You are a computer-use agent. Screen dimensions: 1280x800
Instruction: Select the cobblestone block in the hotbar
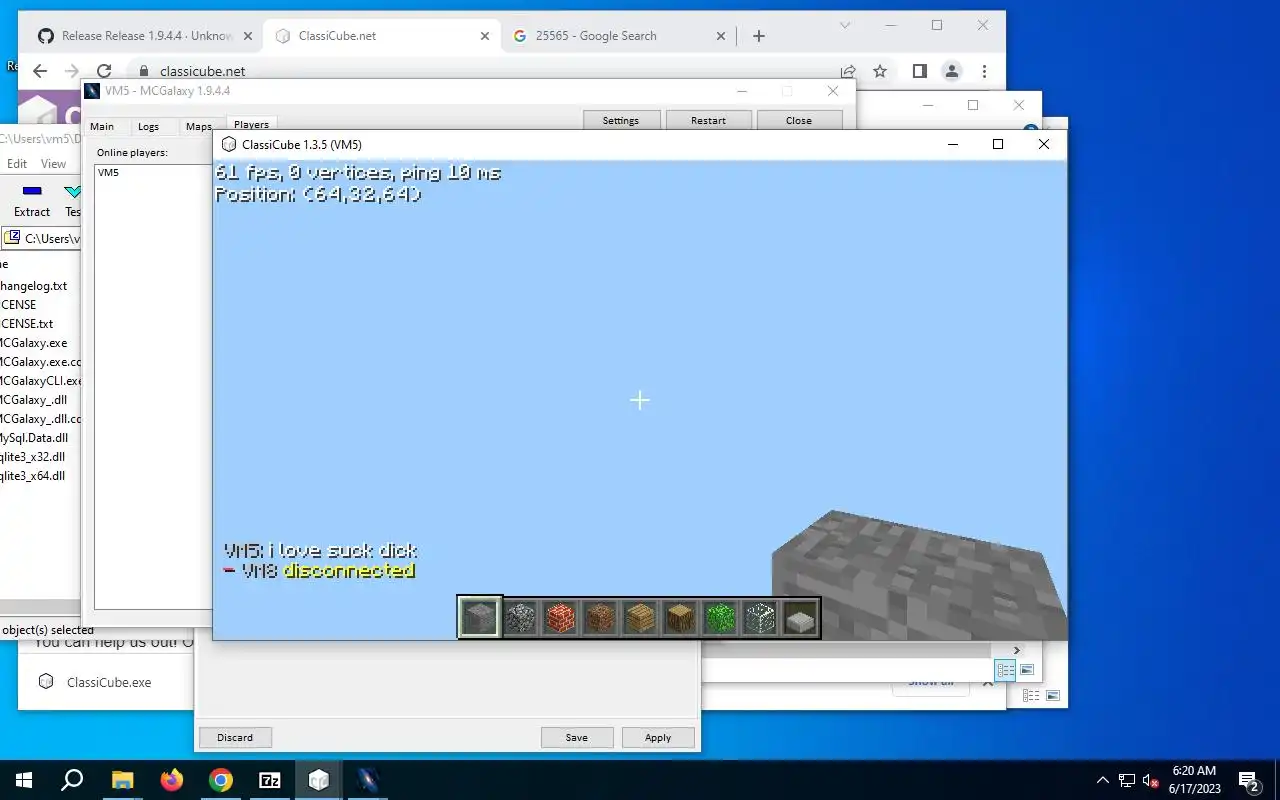520,618
